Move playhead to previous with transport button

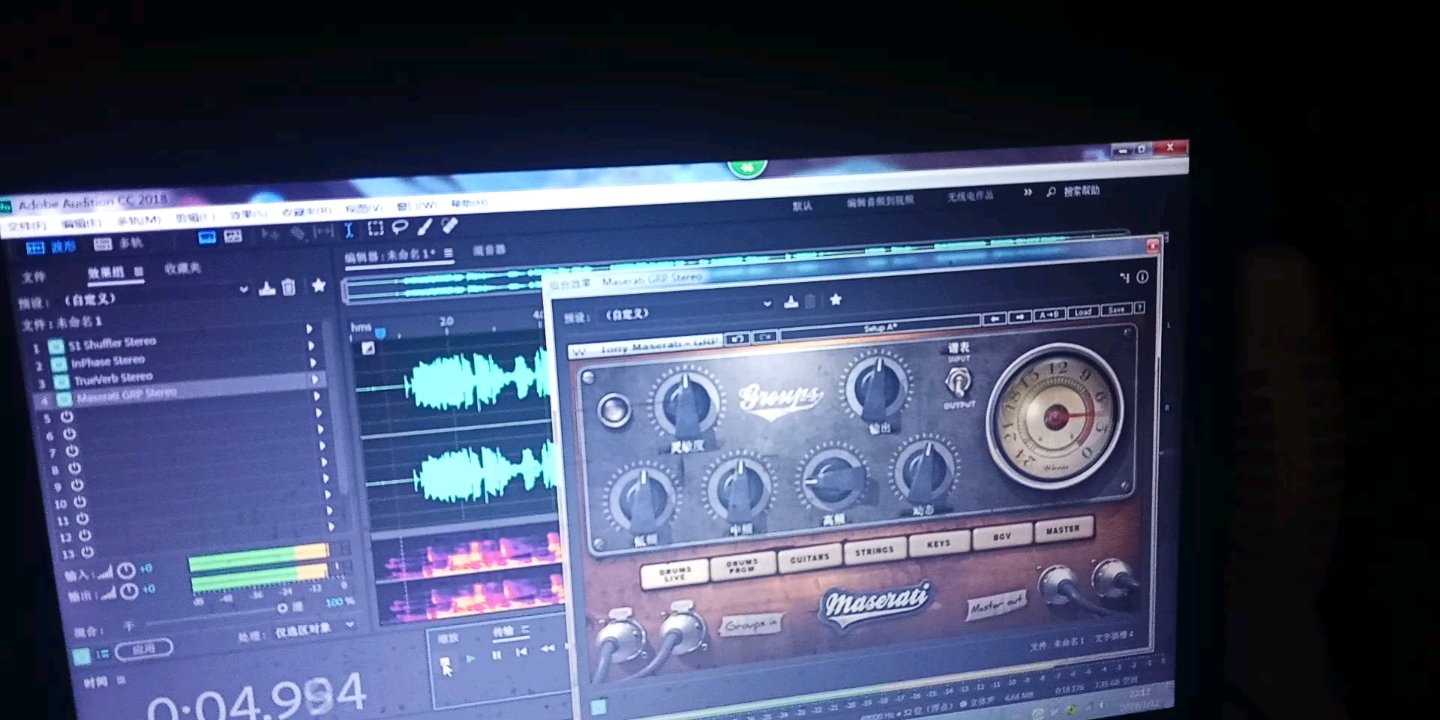(521, 652)
